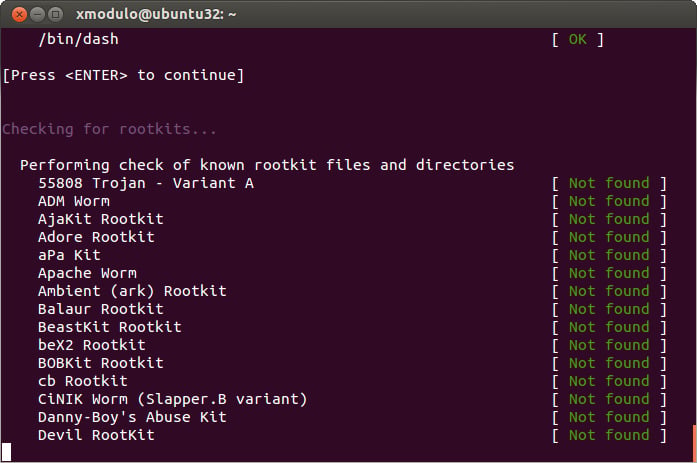Click the green OK status for /bin/dash
Image resolution: width=697 pixels, height=463 pixels.
[x=577, y=40]
